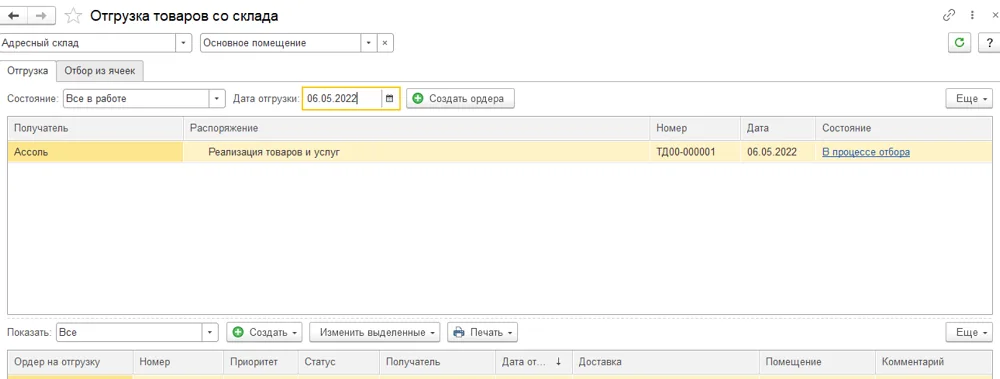Open the Показать filter dropdown
The image size is (1000, 379).
click(x=210, y=332)
